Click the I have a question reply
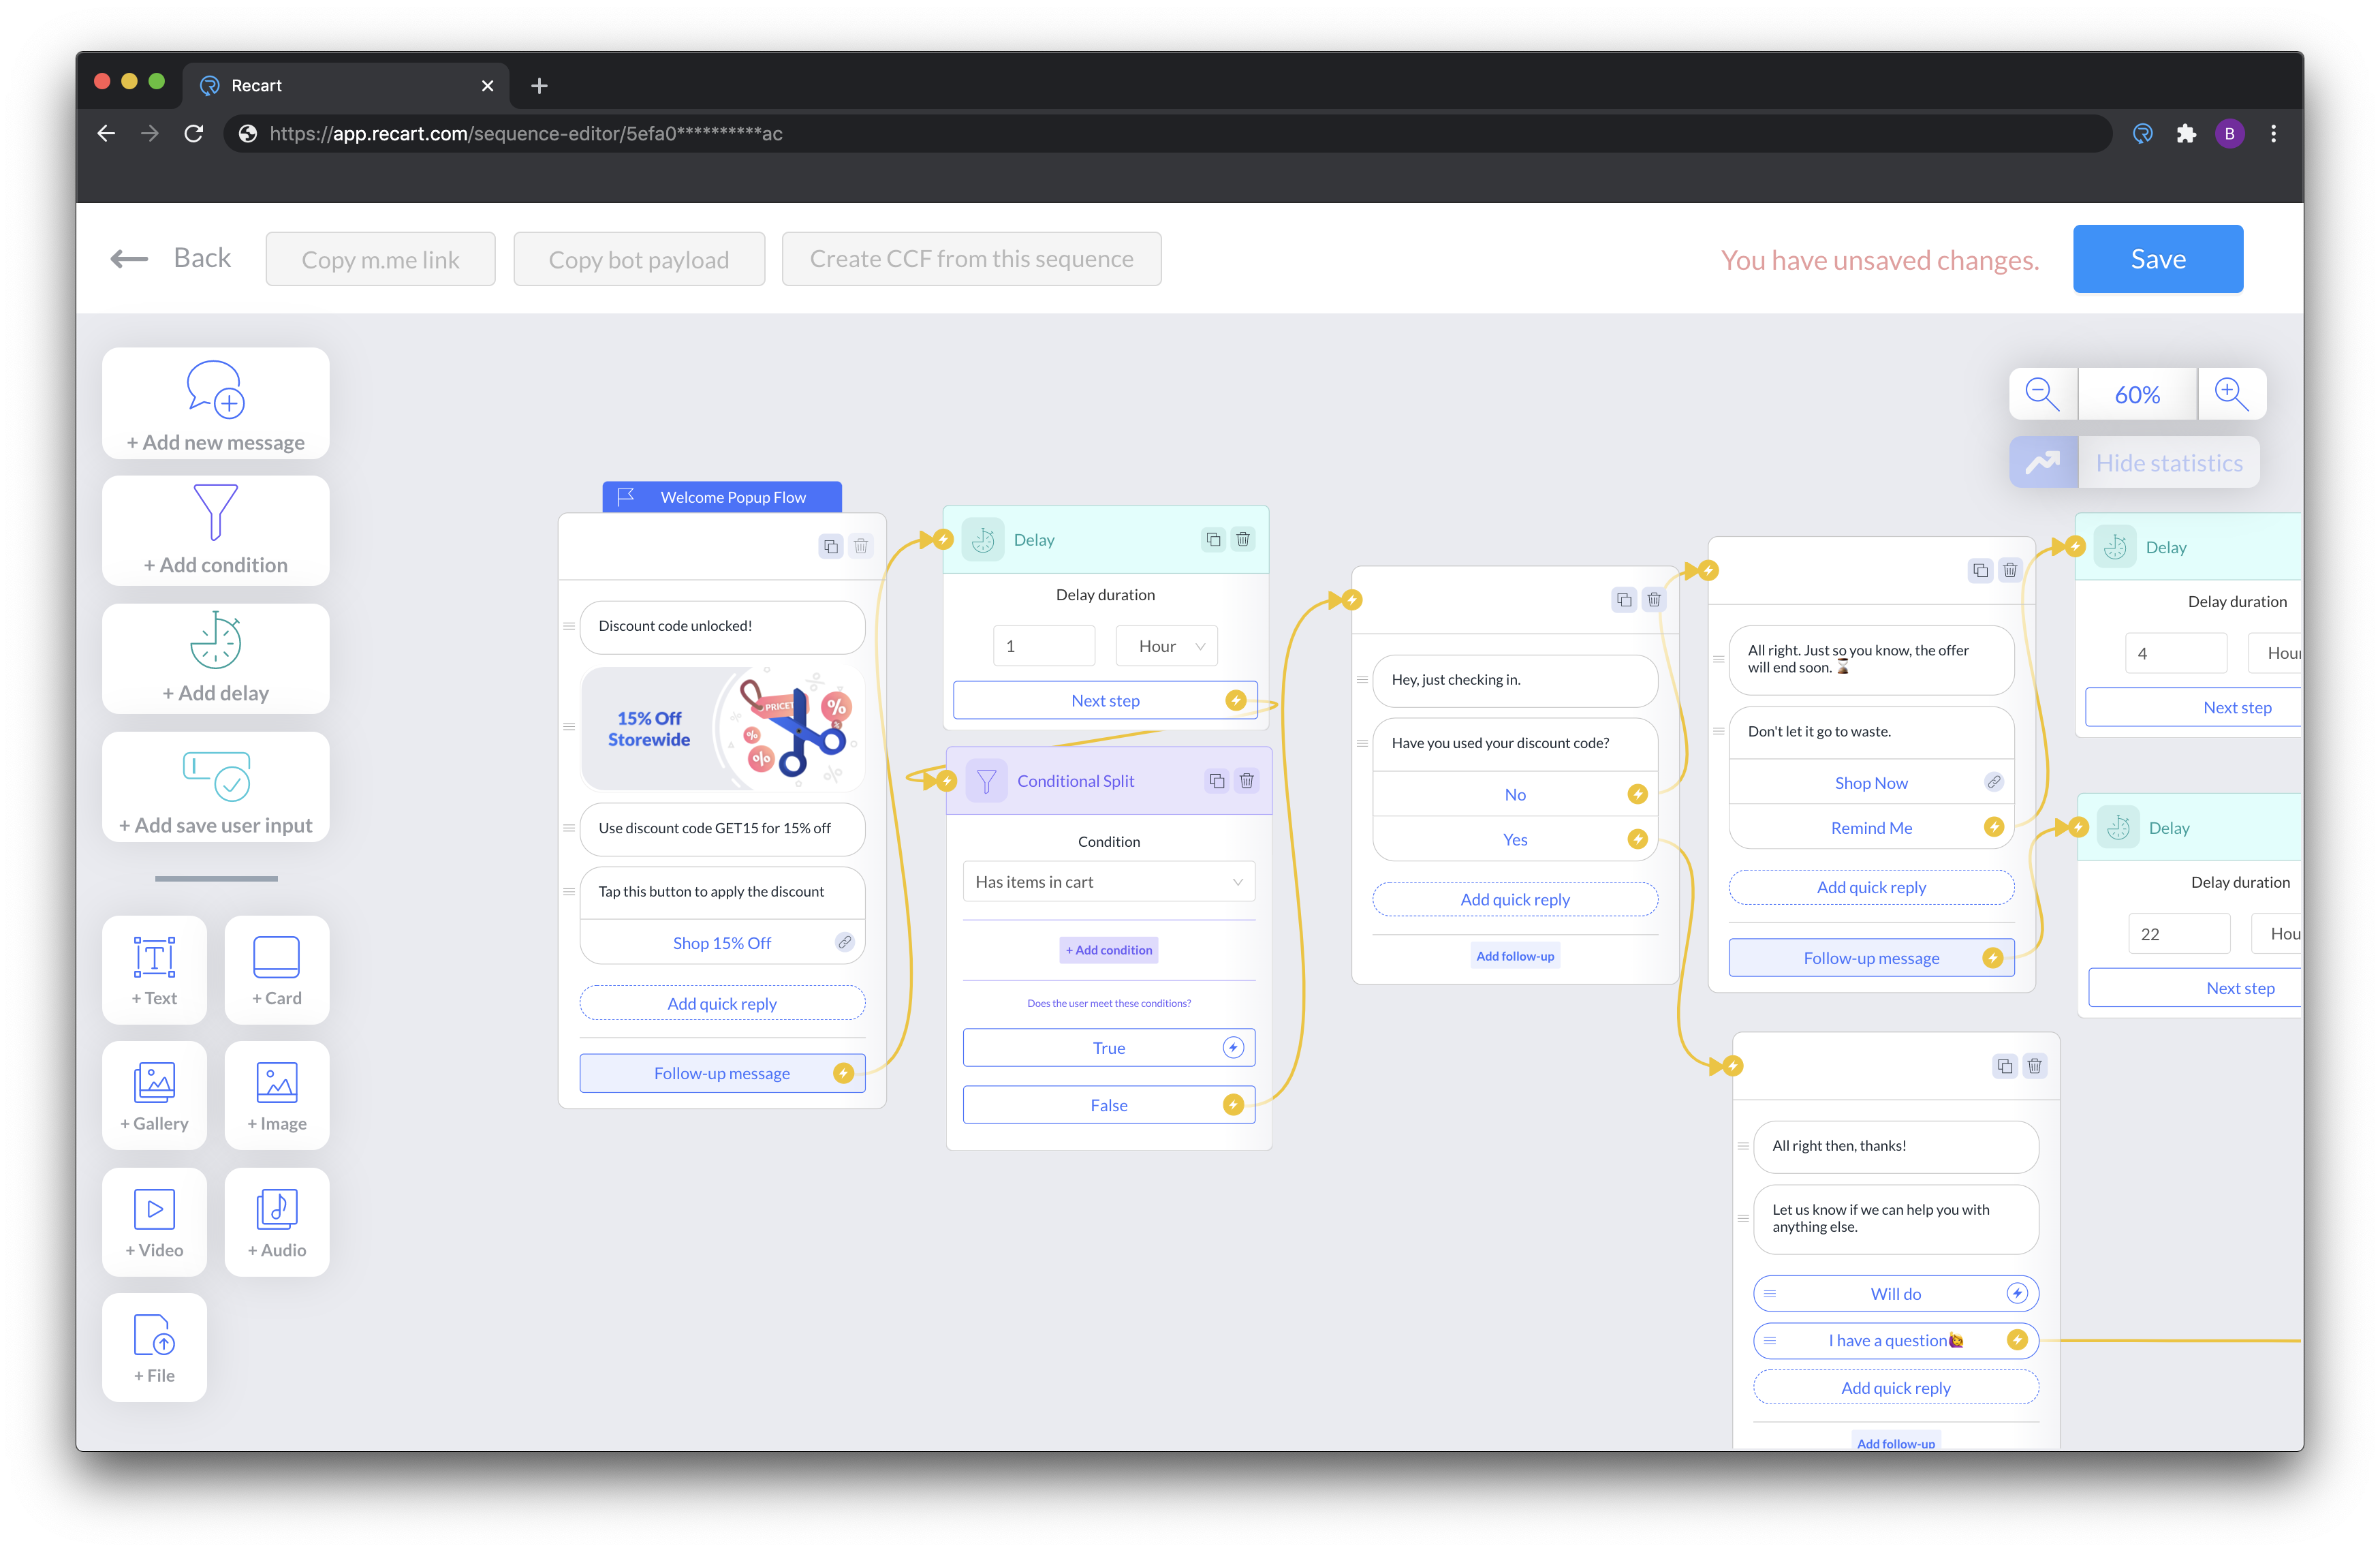Image resolution: width=2380 pixels, height=1552 pixels. point(1896,1341)
